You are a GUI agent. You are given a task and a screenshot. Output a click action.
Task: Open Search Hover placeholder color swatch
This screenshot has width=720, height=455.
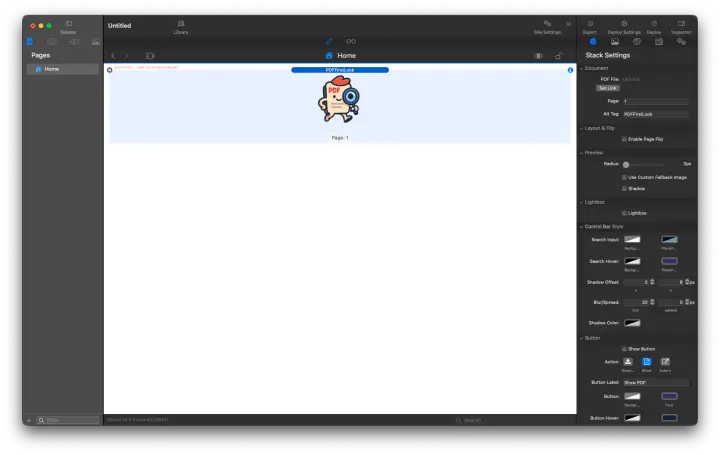pyautogui.click(x=669, y=262)
